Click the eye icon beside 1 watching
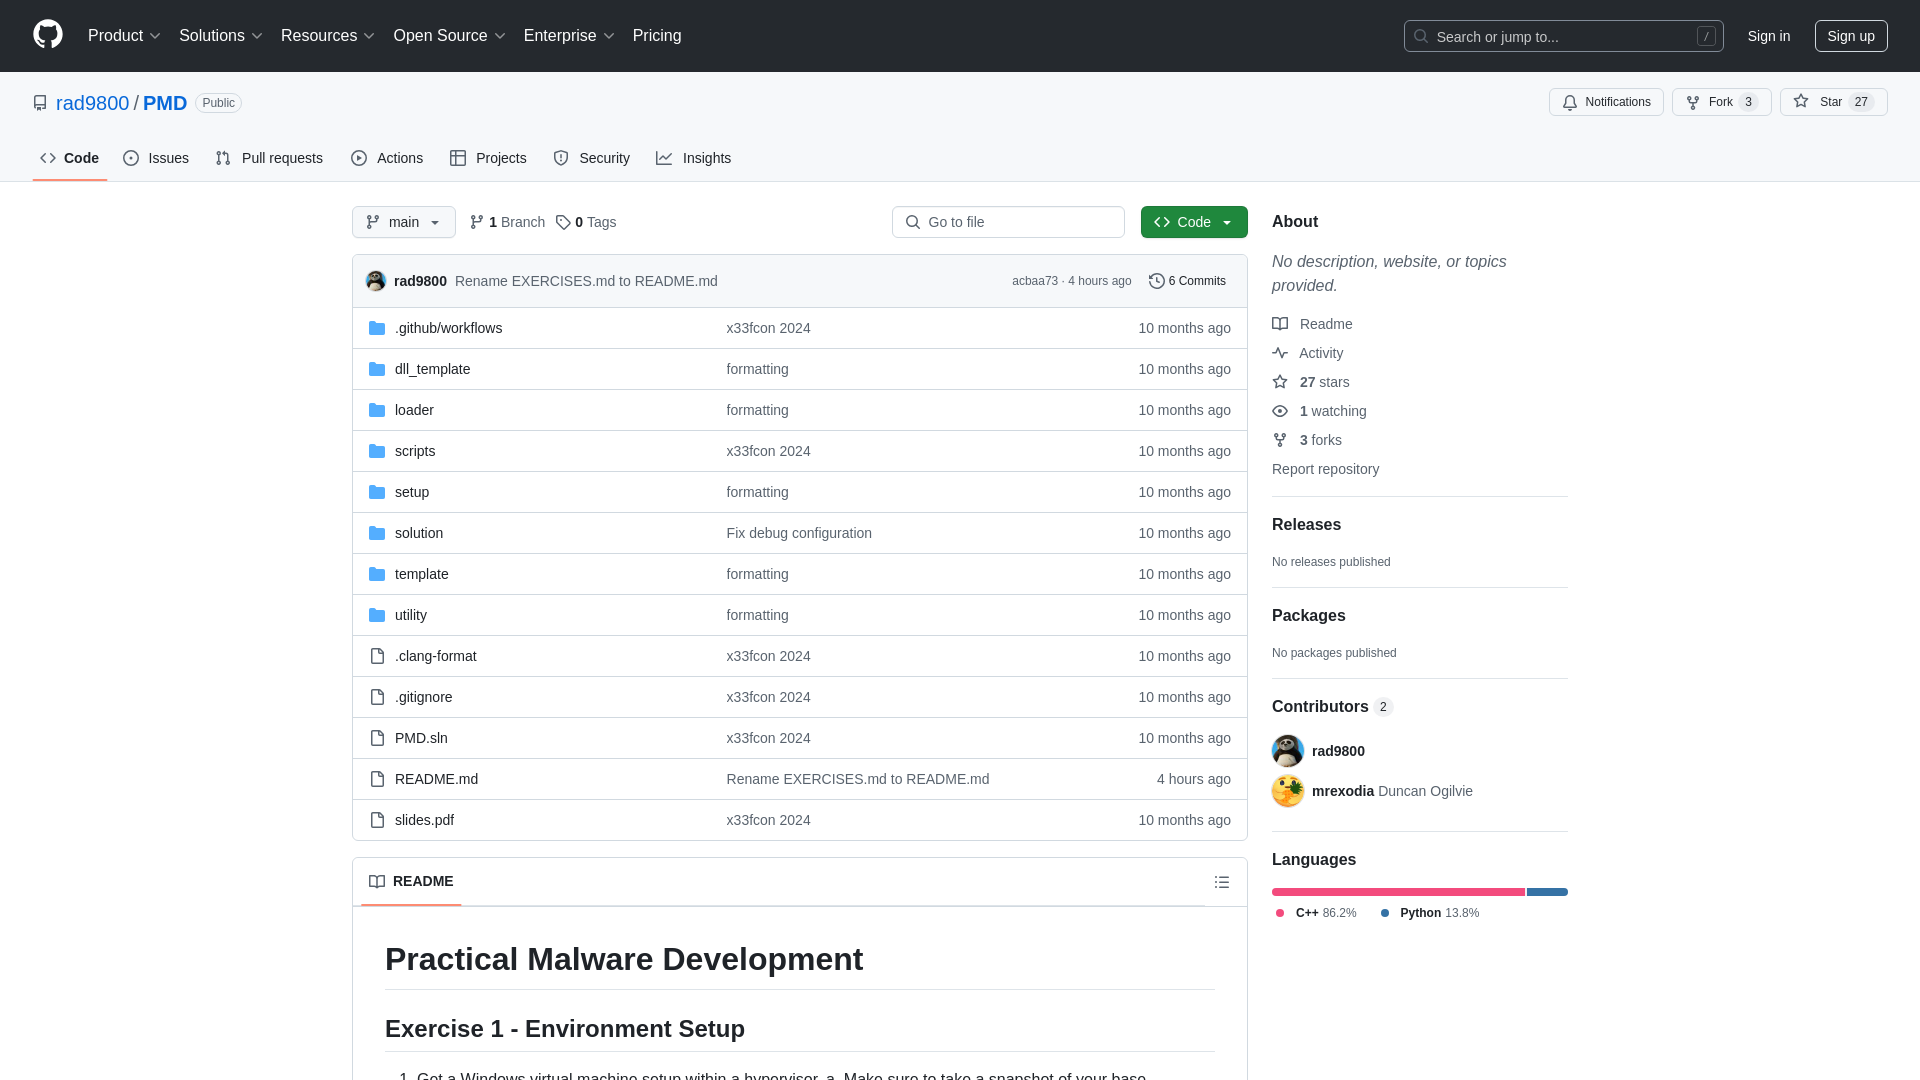This screenshot has height=1080, width=1920. (x=1280, y=411)
